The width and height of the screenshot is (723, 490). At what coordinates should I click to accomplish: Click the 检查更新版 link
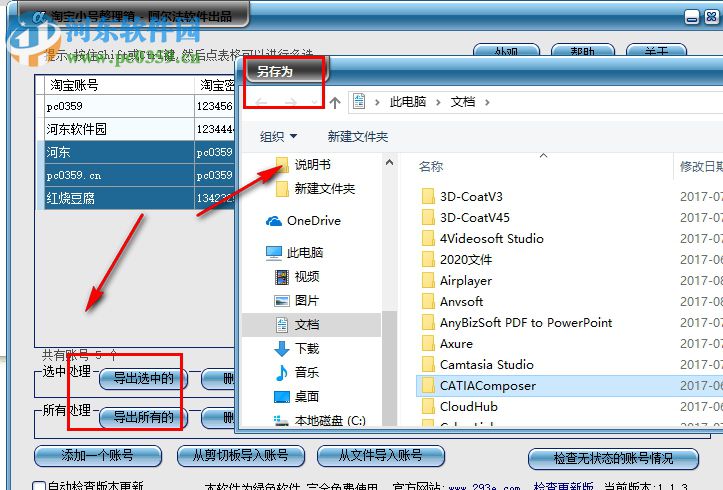[x=563, y=486]
